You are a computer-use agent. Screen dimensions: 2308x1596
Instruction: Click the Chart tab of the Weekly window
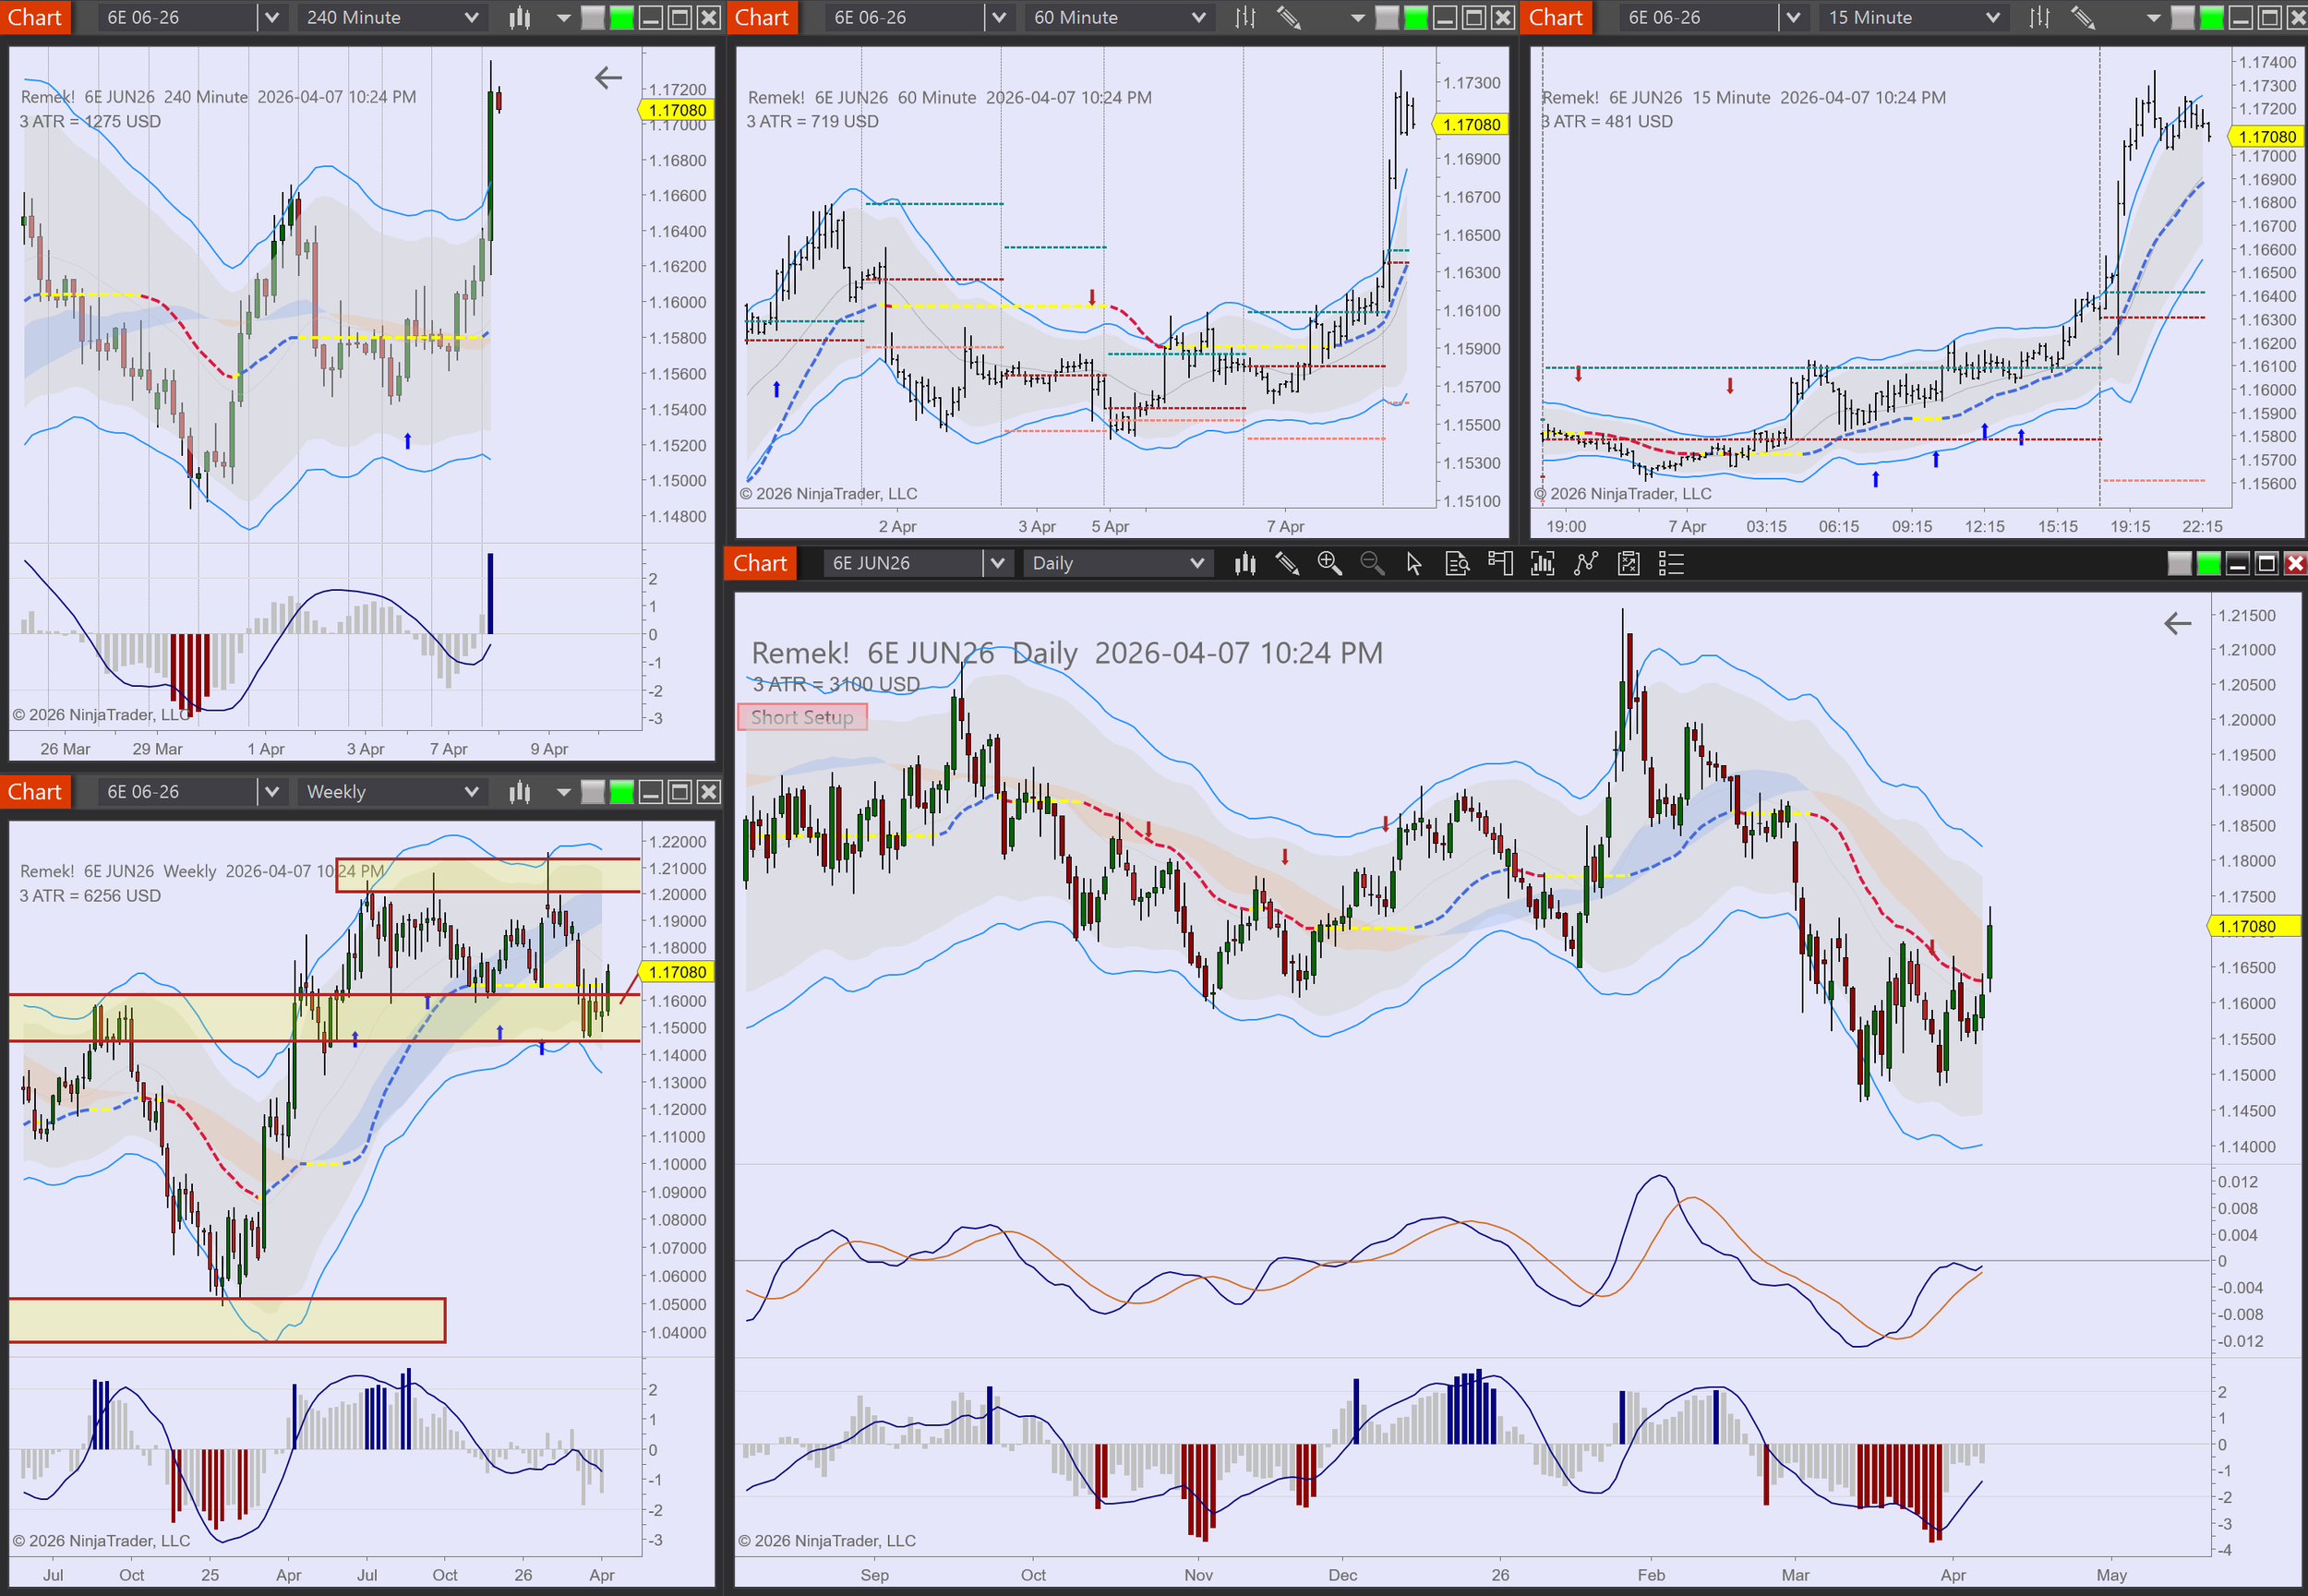(x=35, y=792)
